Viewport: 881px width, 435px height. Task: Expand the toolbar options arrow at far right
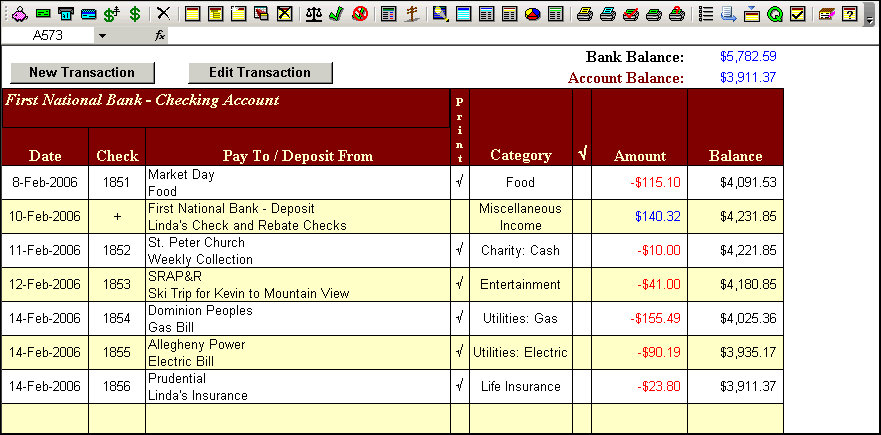coord(870,16)
